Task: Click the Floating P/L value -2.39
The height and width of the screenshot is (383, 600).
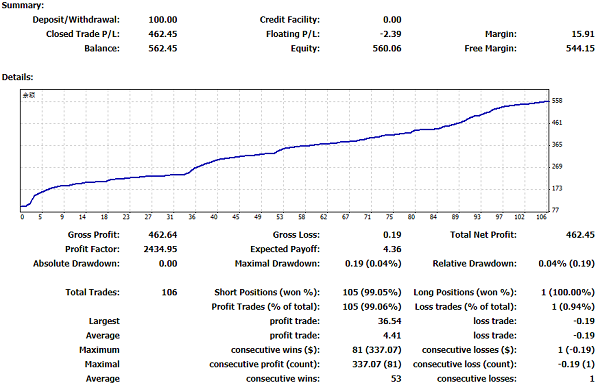Action: [x=391, y=34]
